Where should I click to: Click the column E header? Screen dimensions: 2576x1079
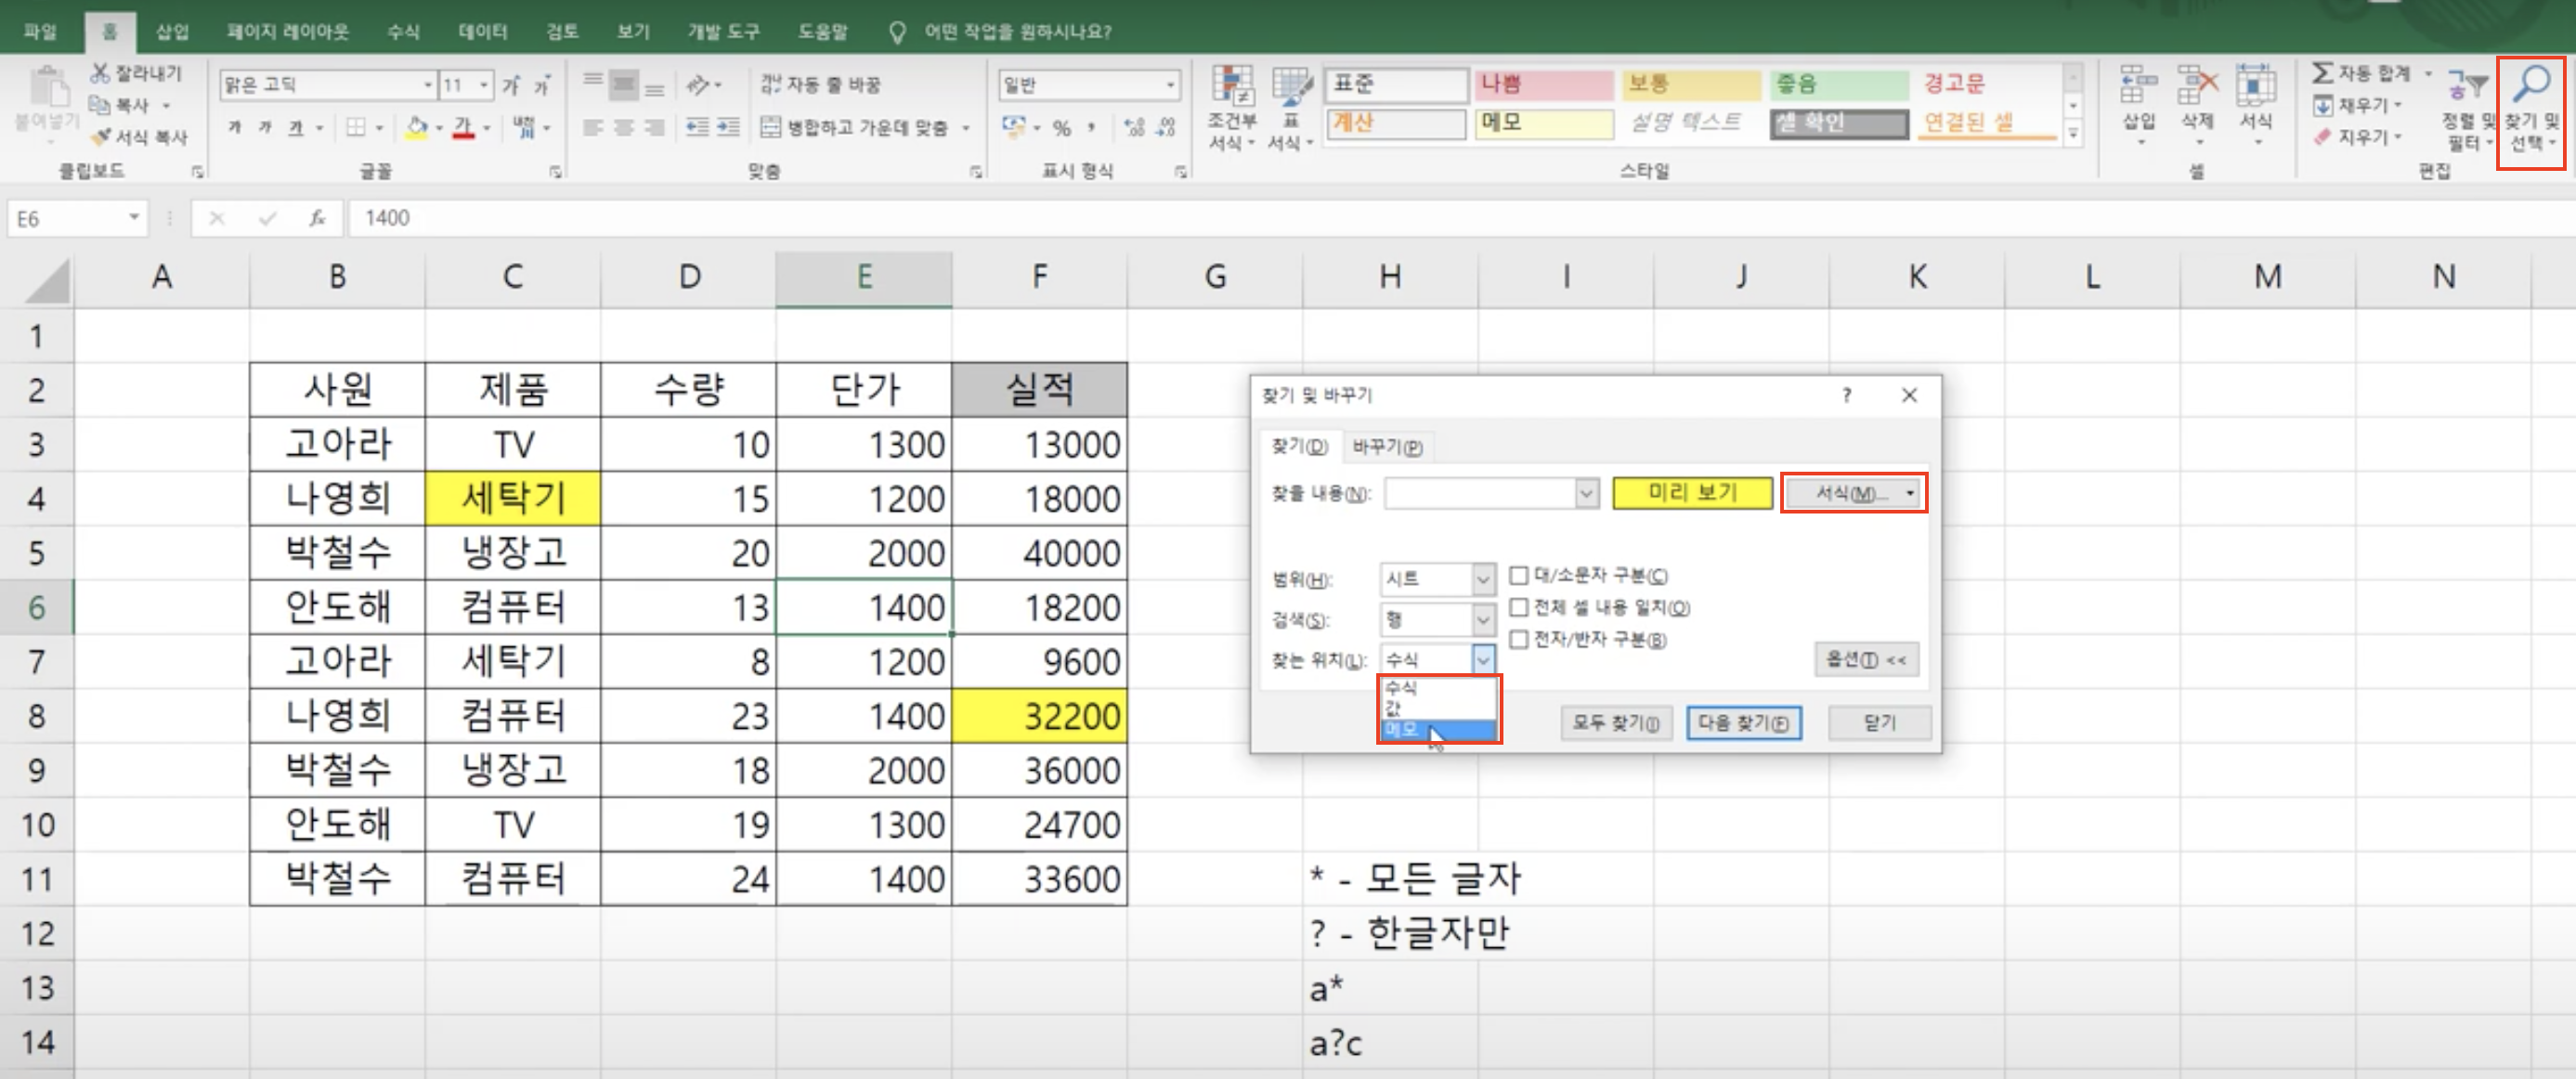[864, 277]
